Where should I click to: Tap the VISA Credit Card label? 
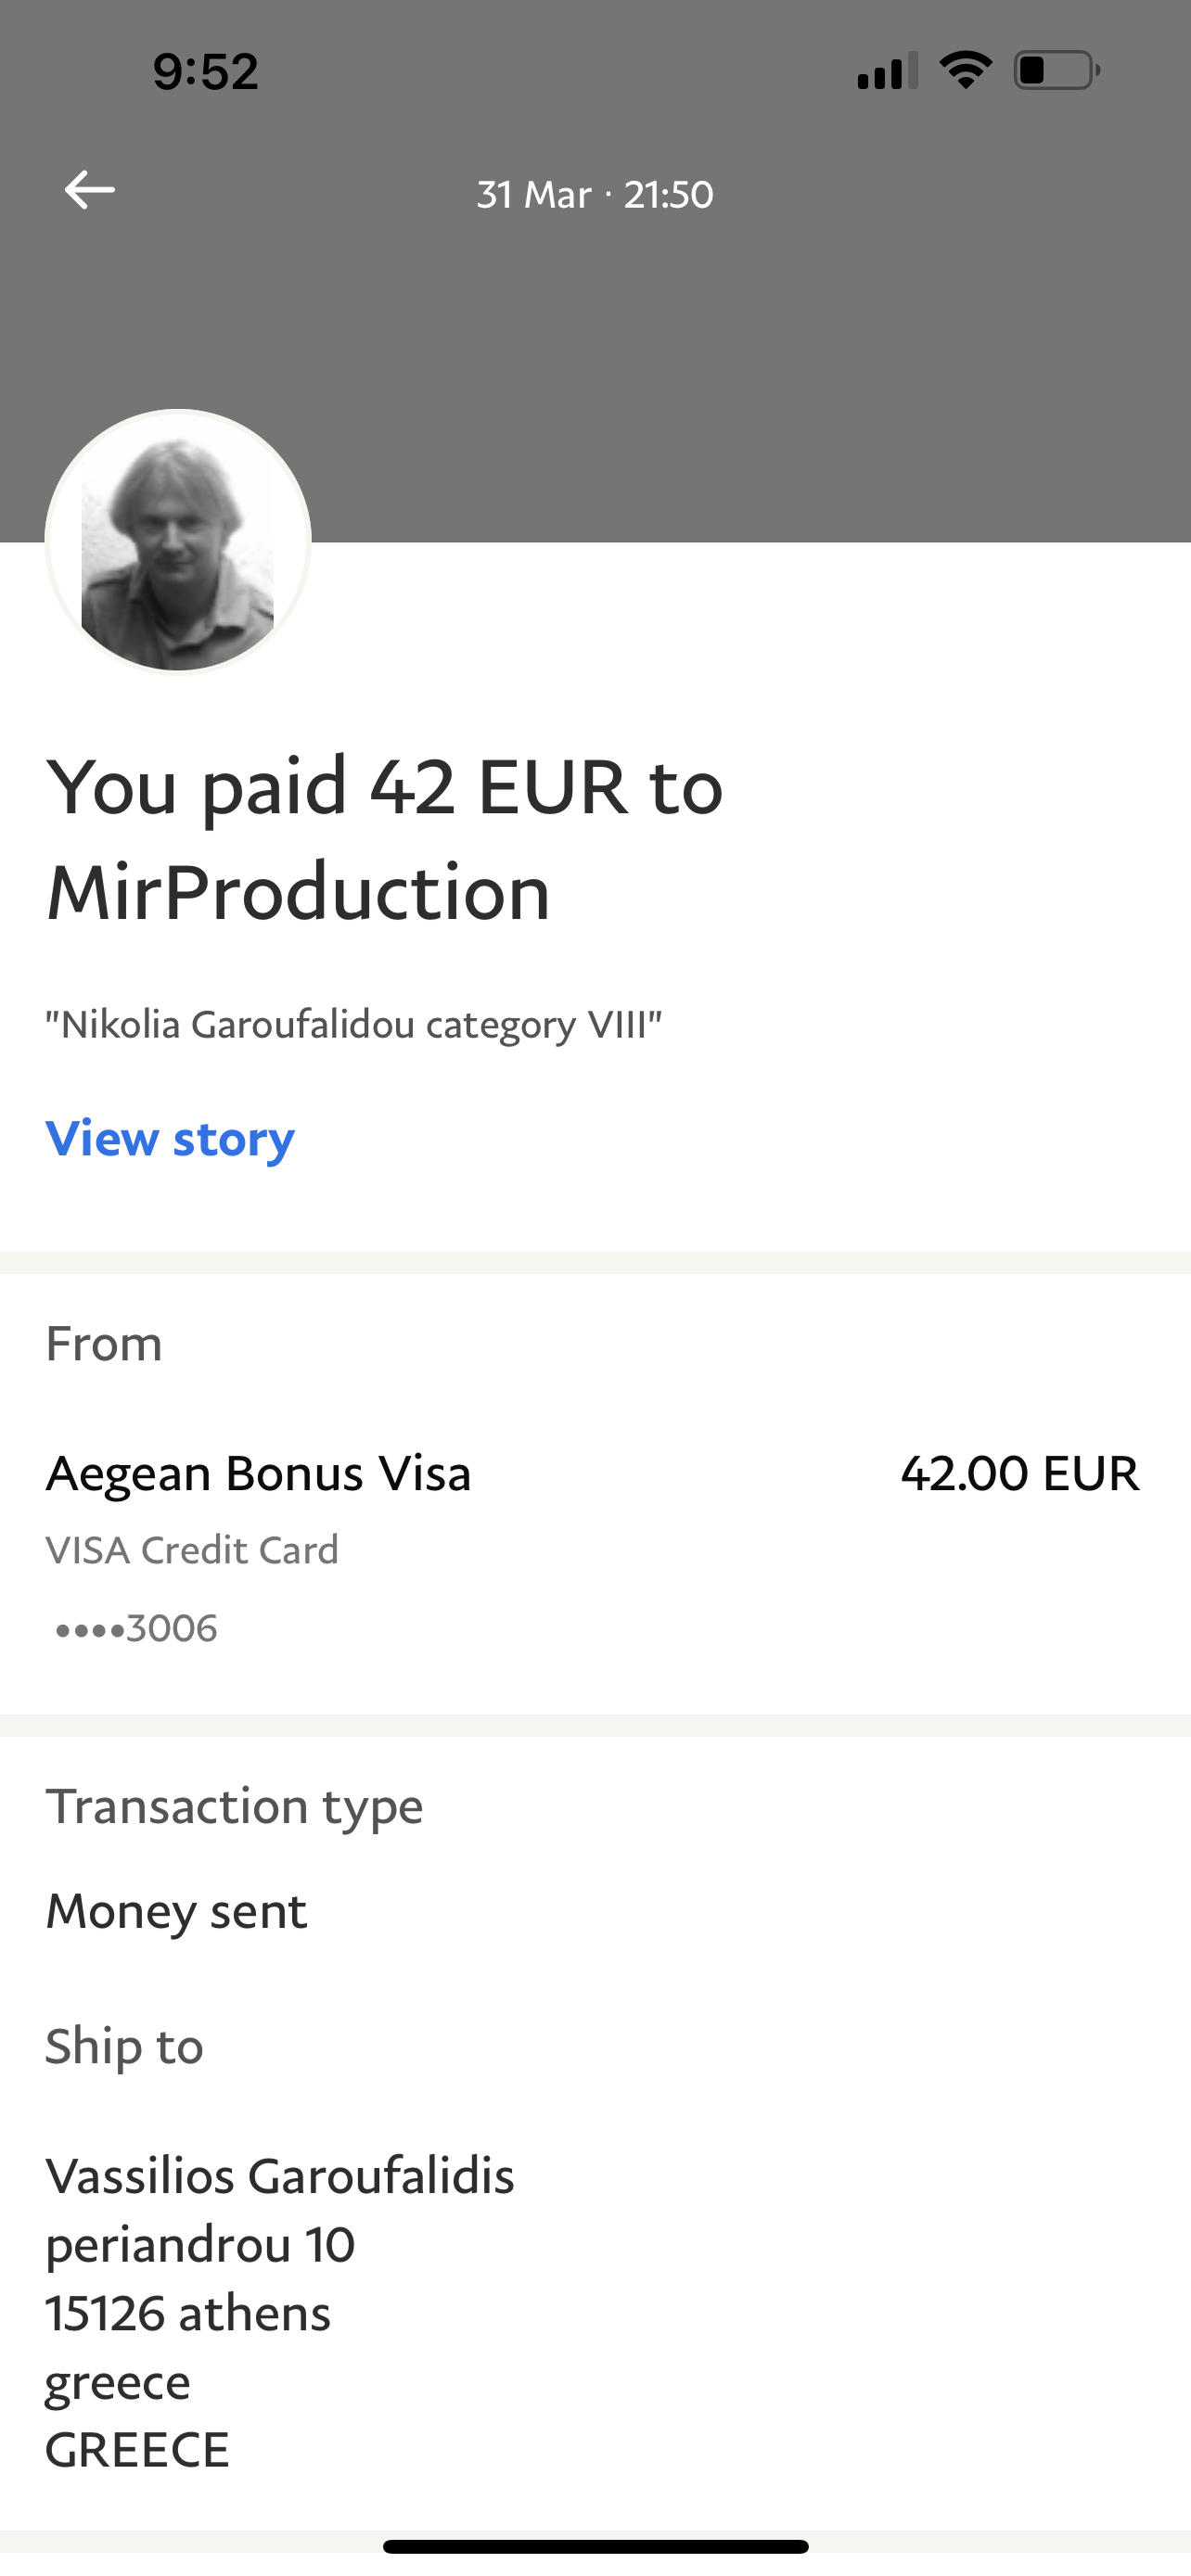click(192, 1550)
